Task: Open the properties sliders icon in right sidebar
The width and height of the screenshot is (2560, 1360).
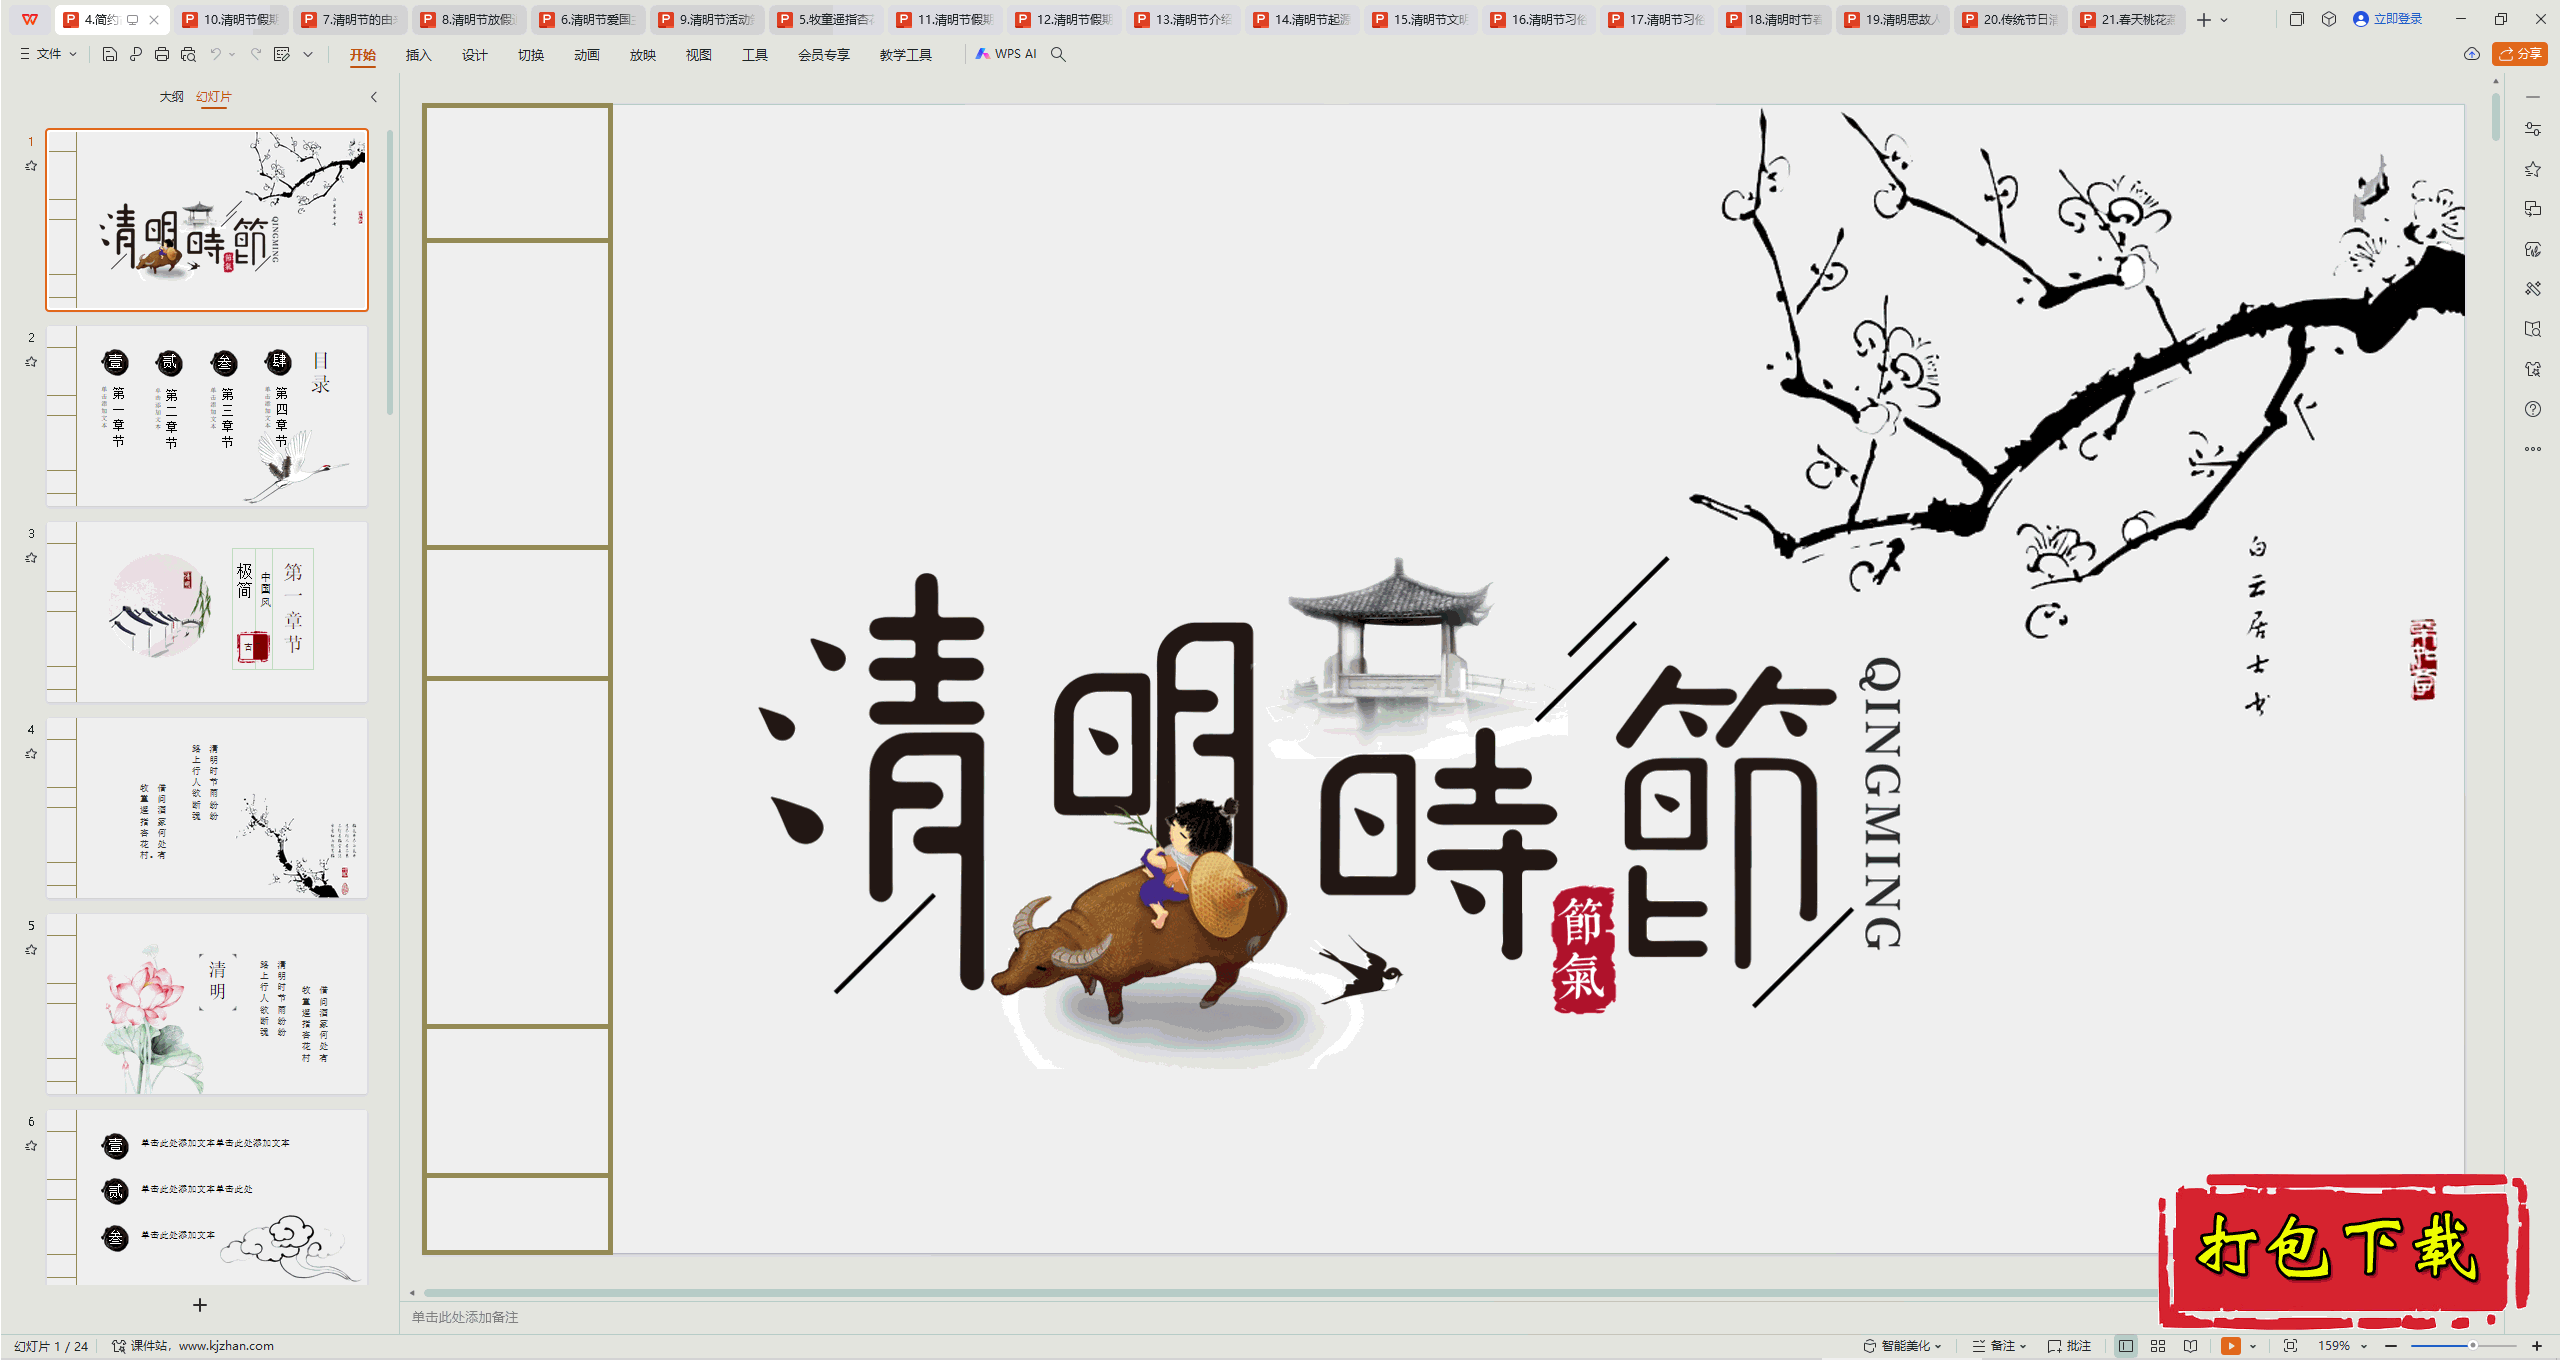Action: pyautogui.click(x=2533, y=129)
